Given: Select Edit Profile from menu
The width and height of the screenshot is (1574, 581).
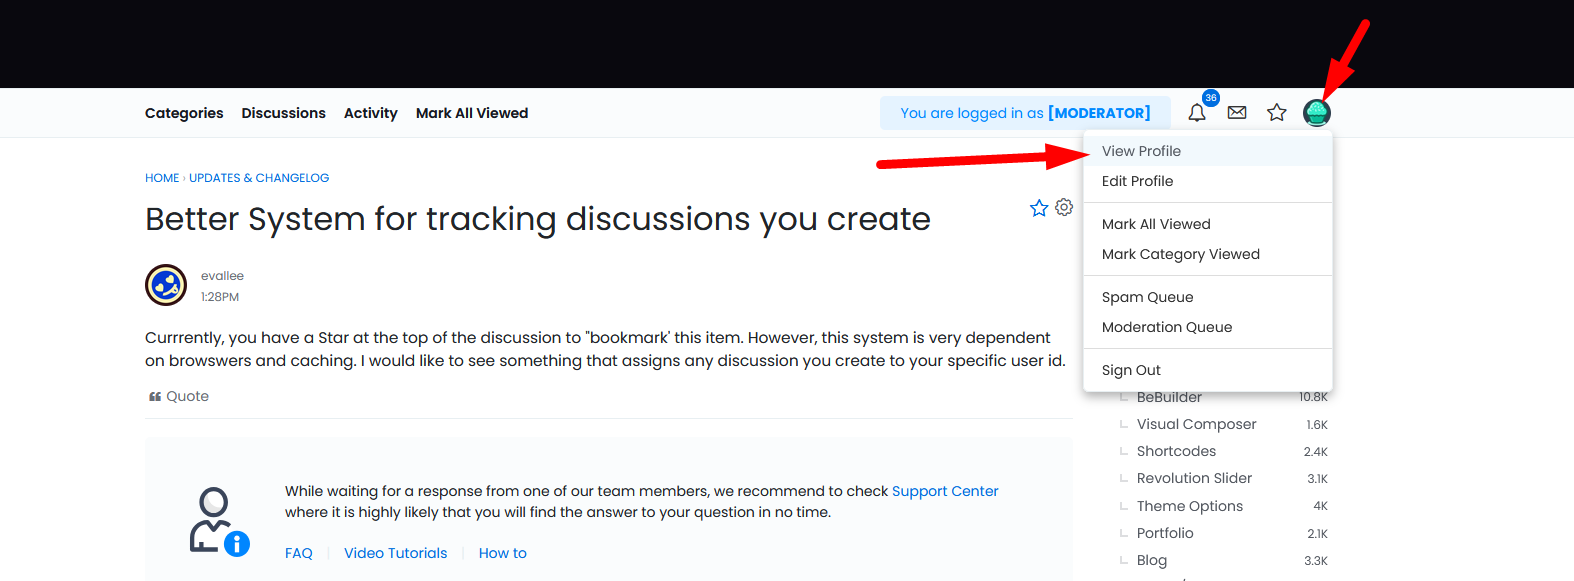Looking at the screenshot, I should [x=1137, y=181].
